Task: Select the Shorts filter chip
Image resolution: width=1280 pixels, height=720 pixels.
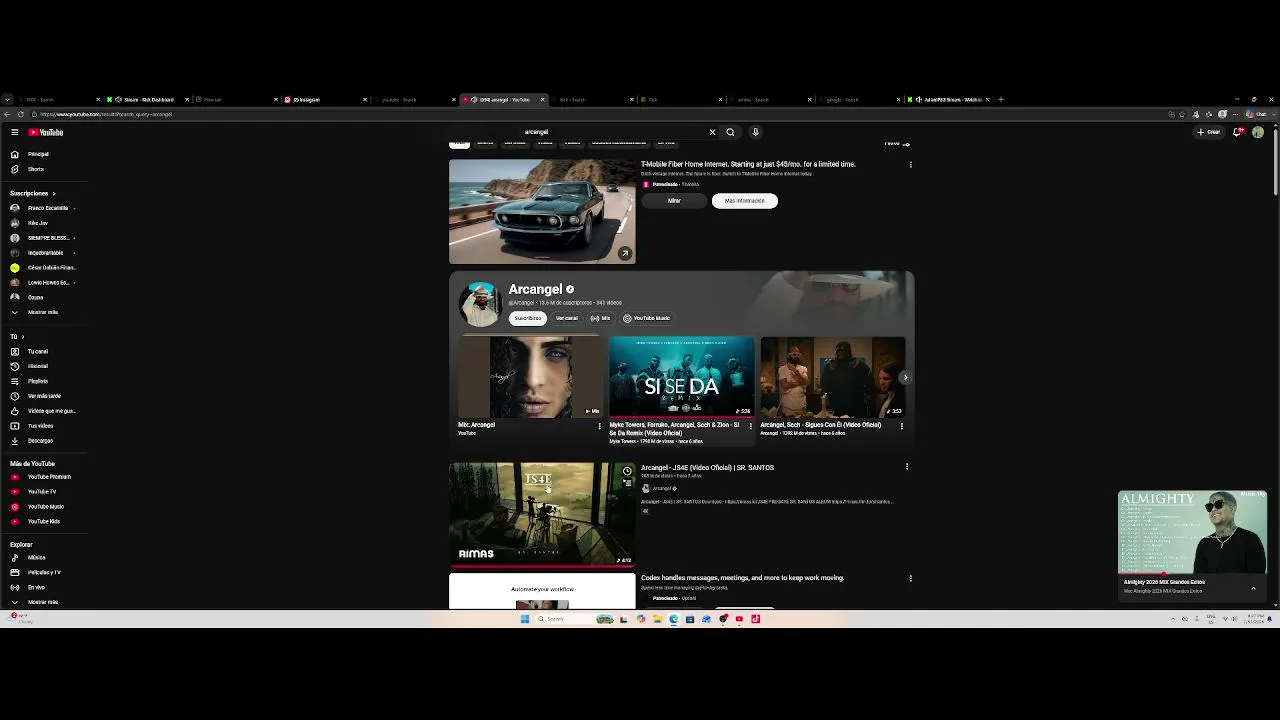Action: point(486,143)
